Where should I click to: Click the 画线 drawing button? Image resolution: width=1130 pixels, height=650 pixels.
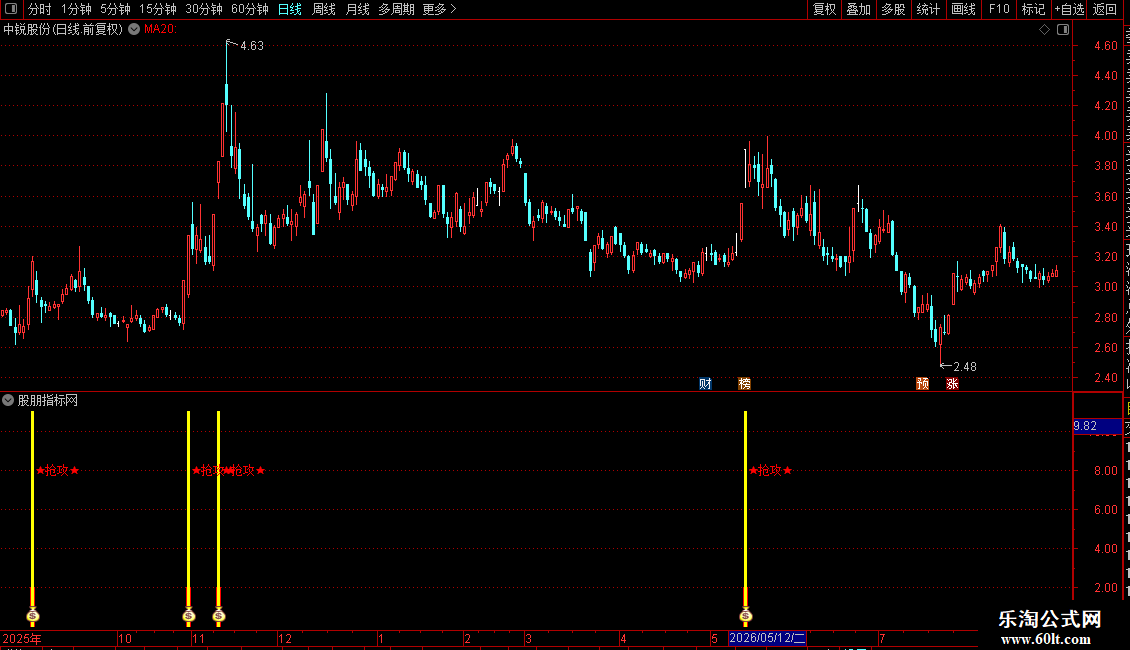[963, 9]
